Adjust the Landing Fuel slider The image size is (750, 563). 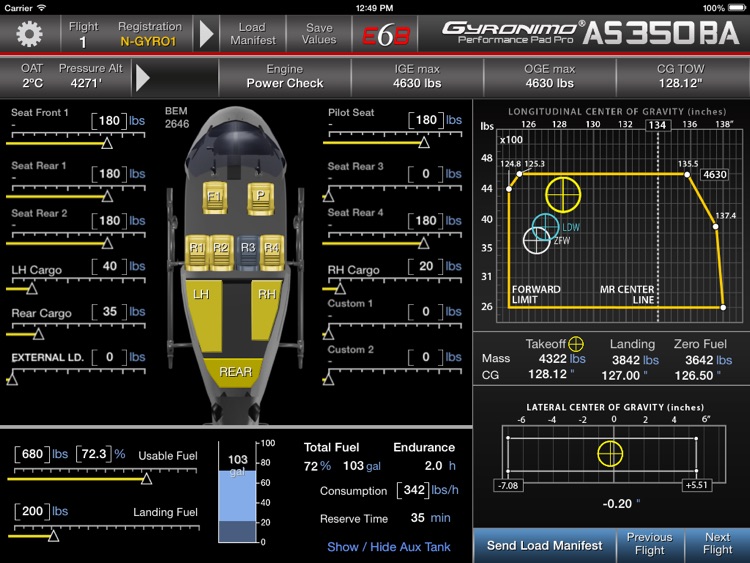coord(54,536)
